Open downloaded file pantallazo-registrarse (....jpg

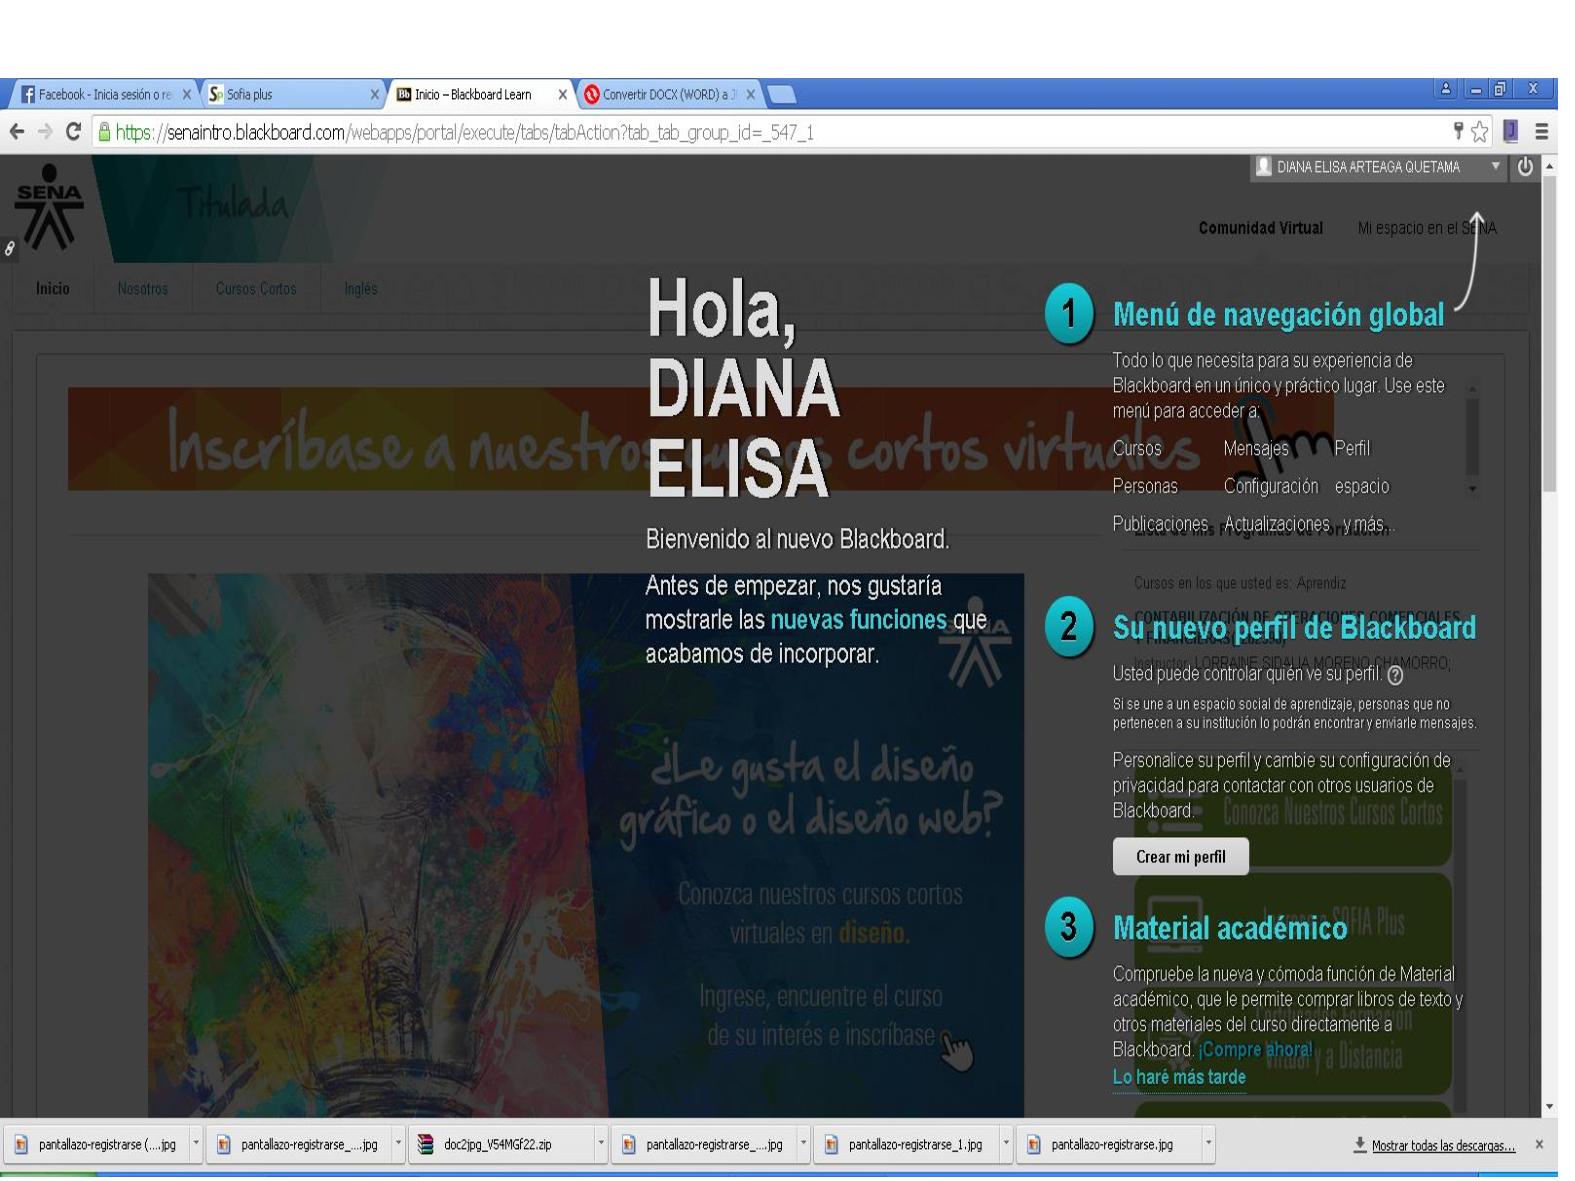coord(95,1144)
